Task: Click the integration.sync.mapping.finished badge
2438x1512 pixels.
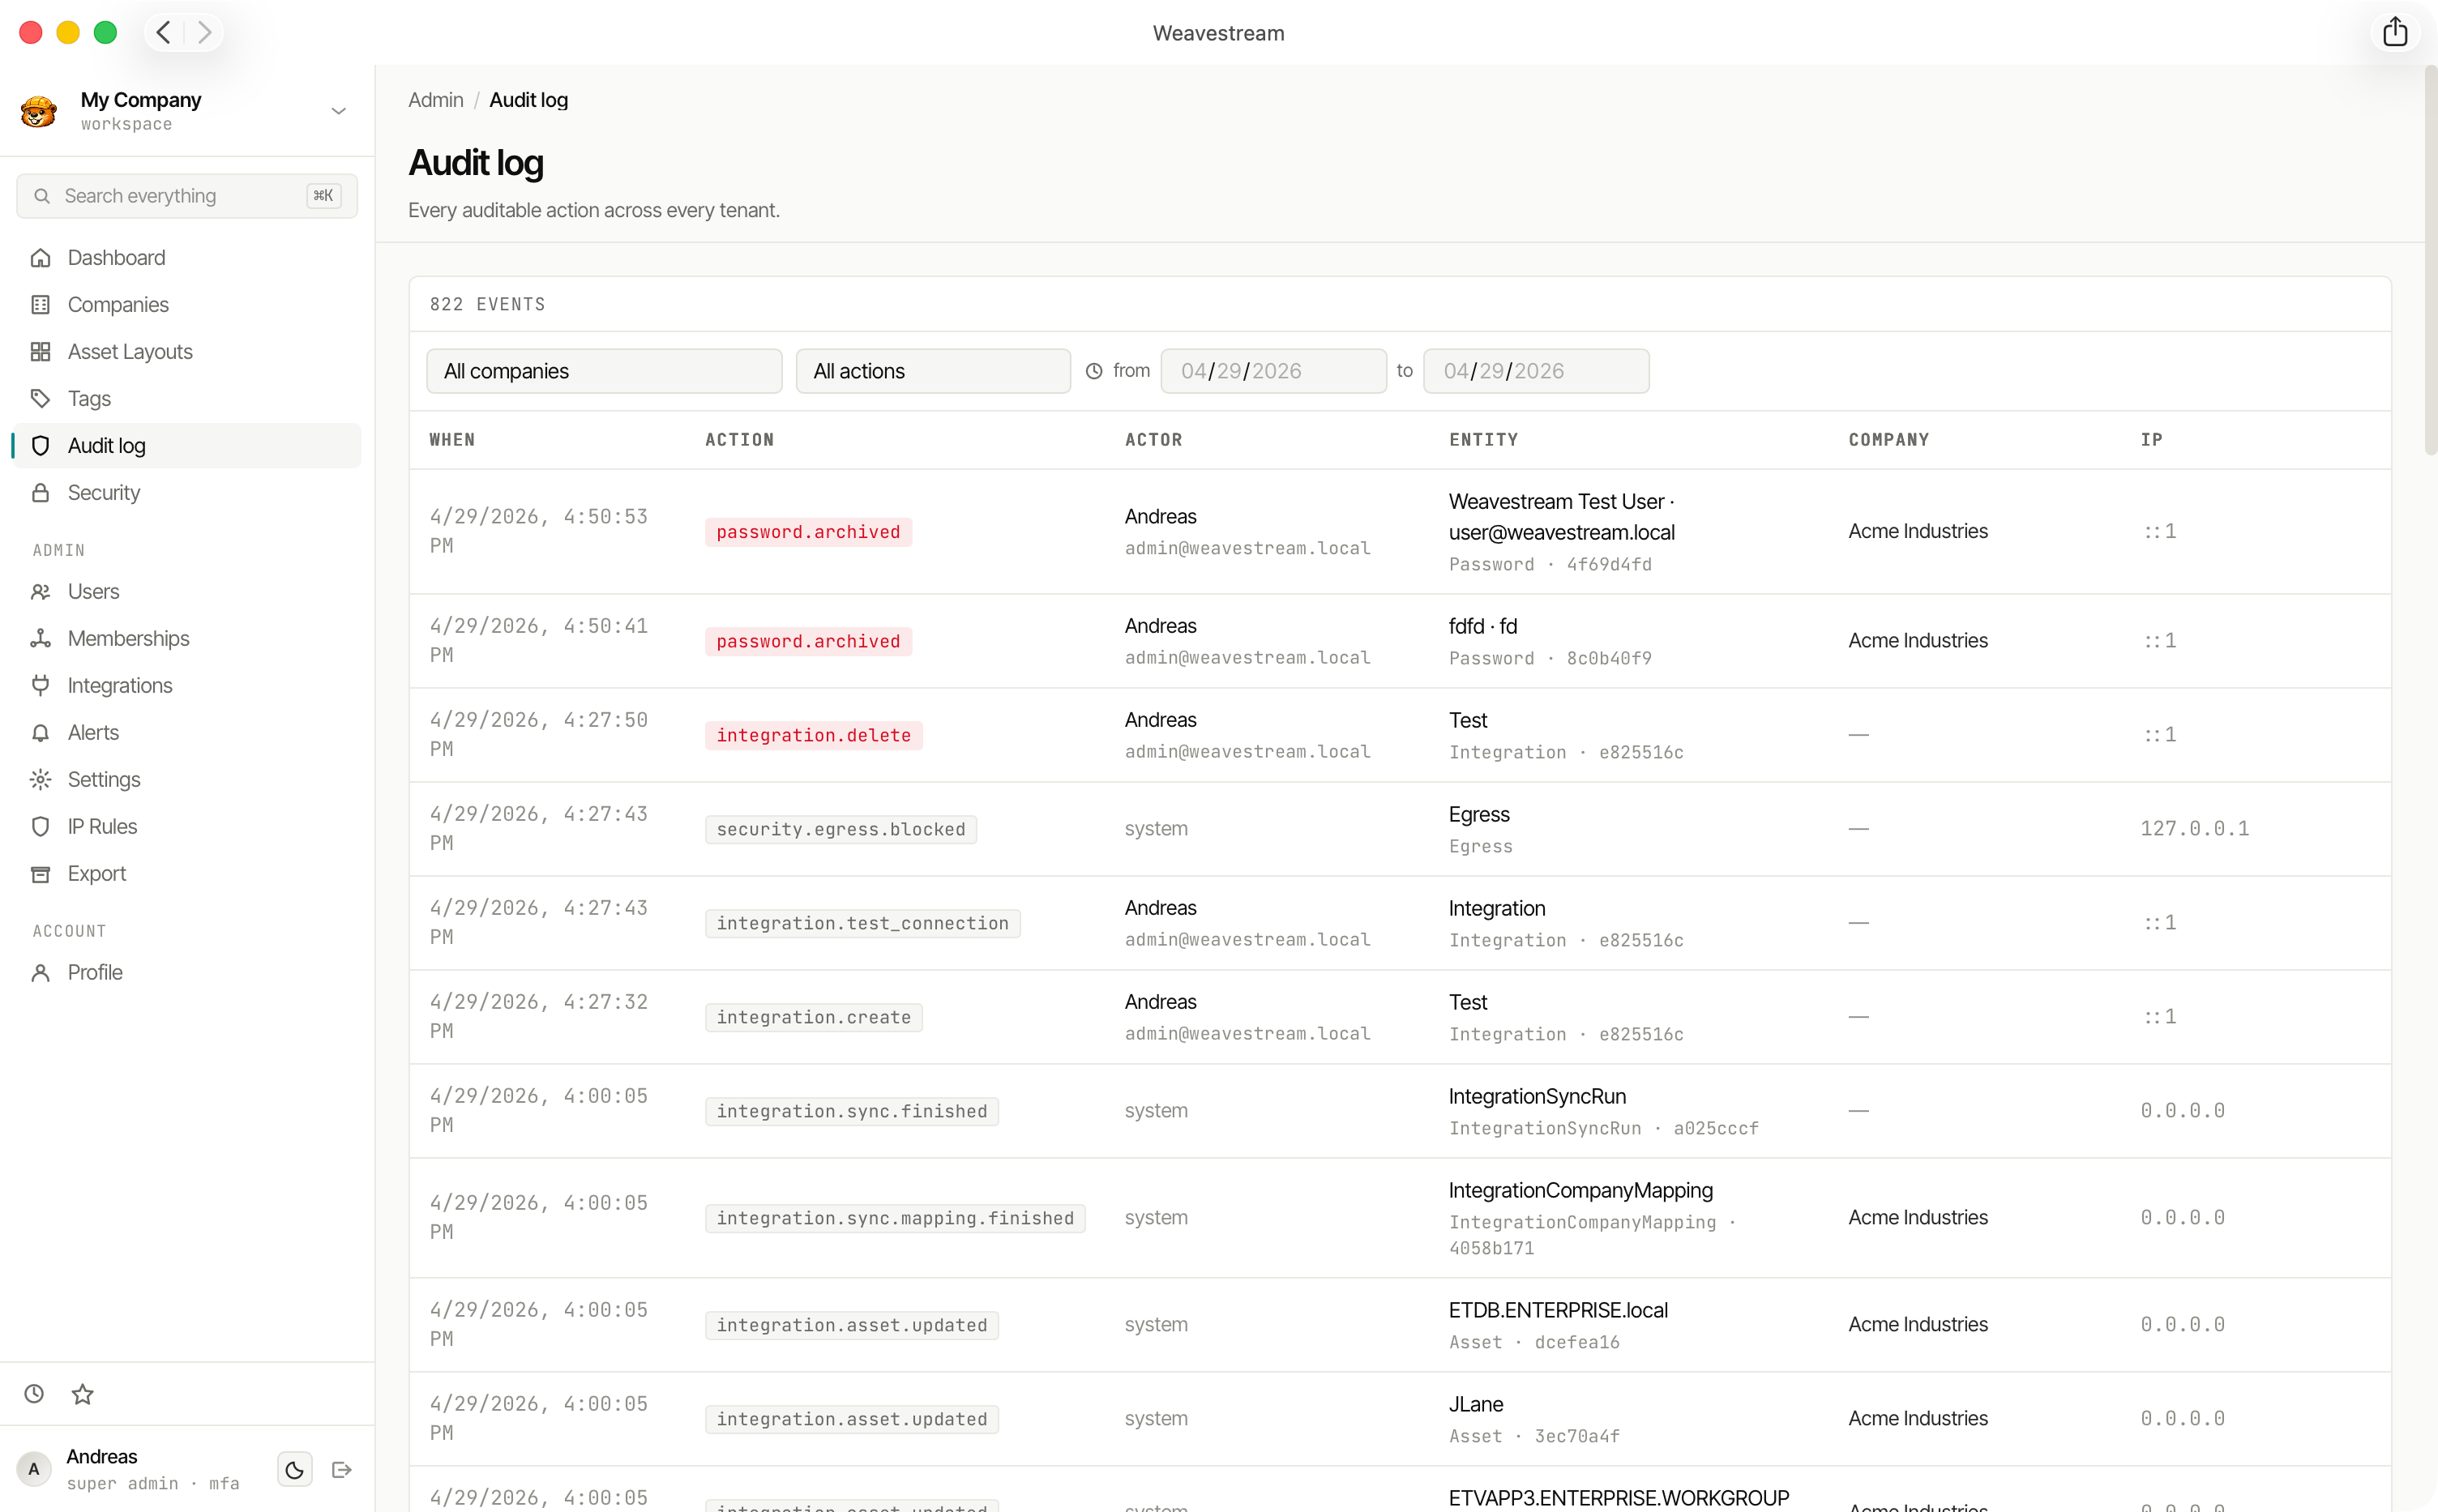Action: pyautogui.click(x=894, y=1218)
